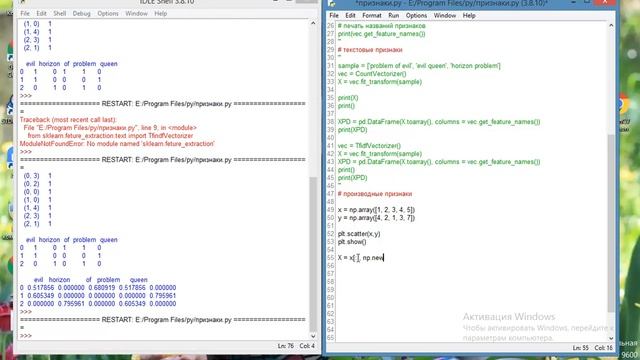Click 'Ln: 55' in editor status bar
This screenshot has height=360, width=640.
tap(580, 348)
